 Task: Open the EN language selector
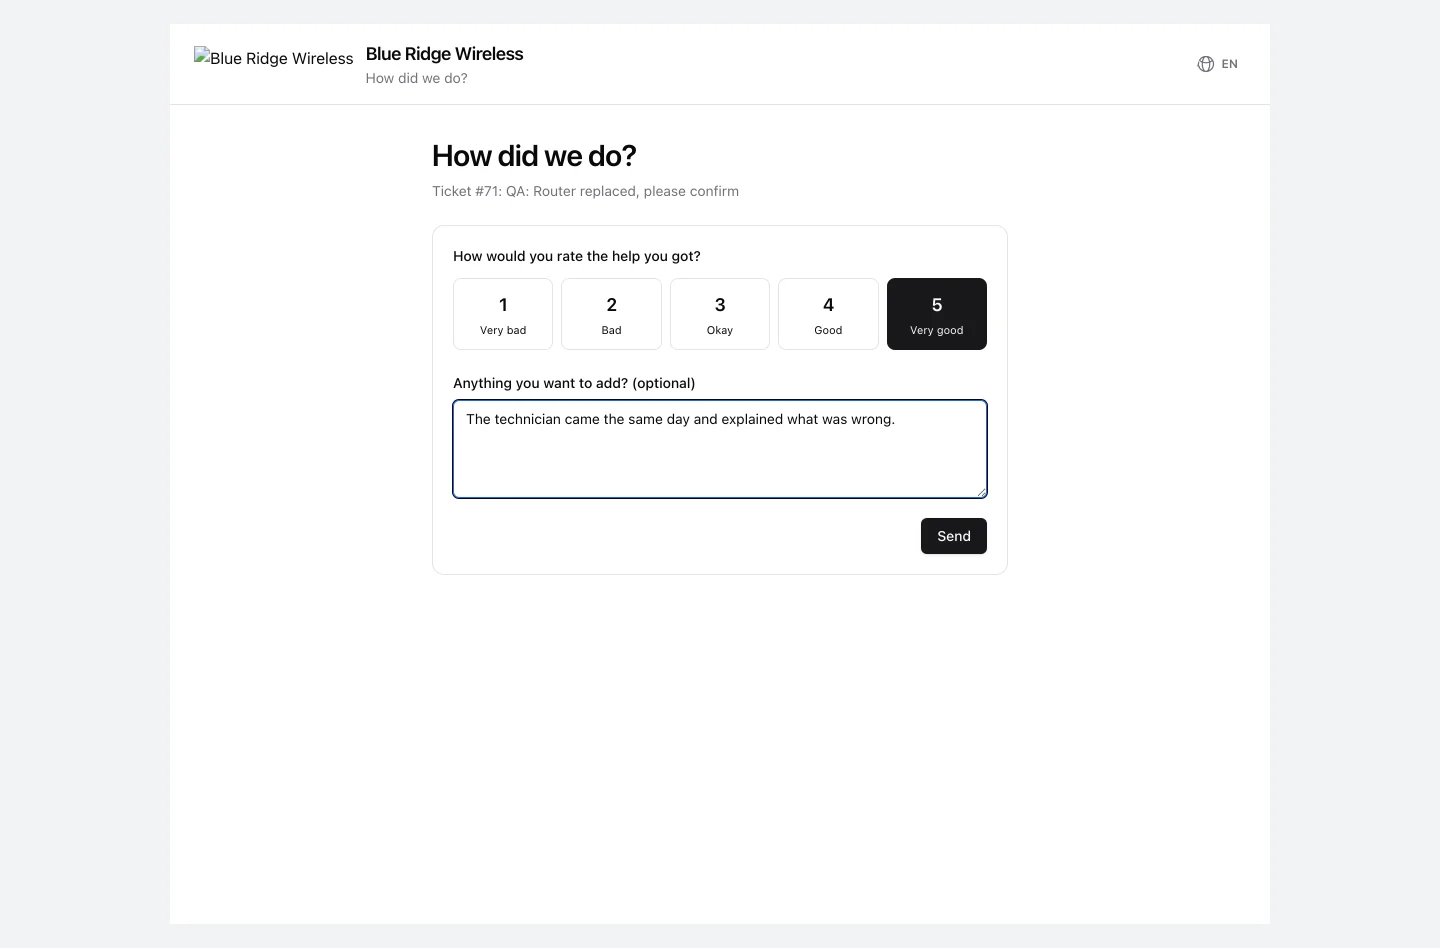click(x=1218, y=64)
